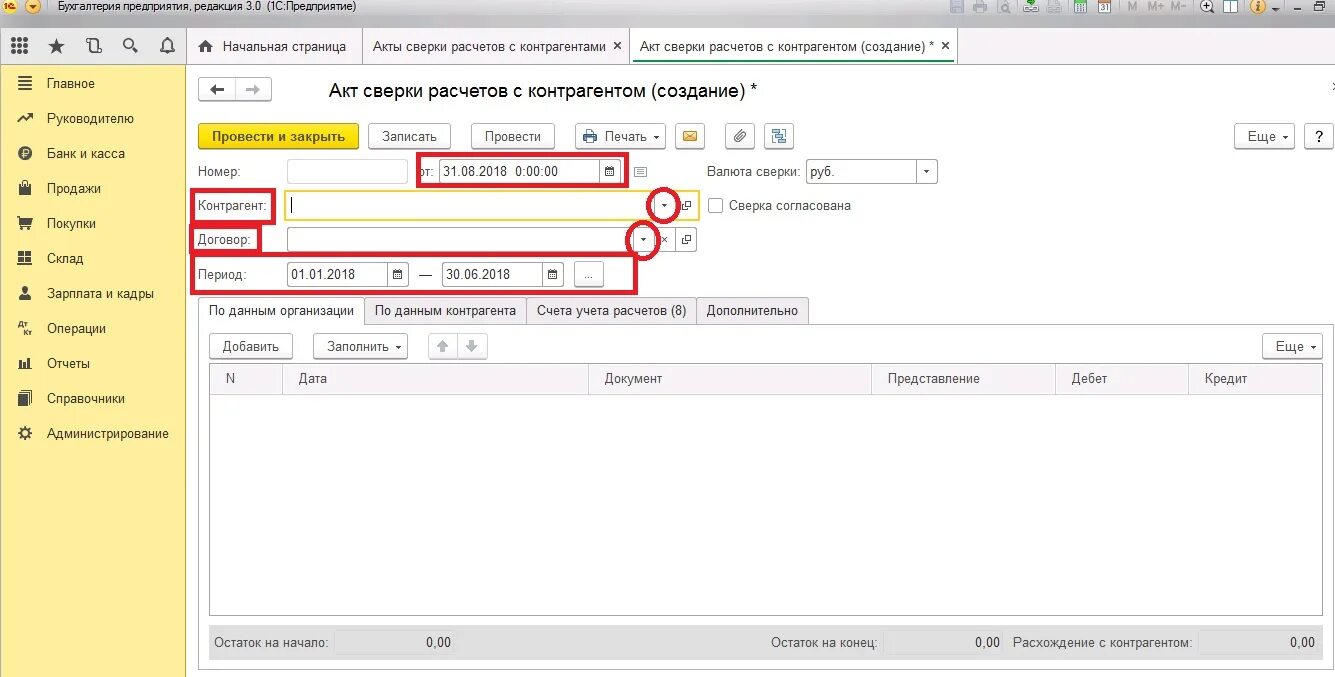Viewport: 1335px width, 677px height.
Task: Open Склад section
Action: point(93,259)
